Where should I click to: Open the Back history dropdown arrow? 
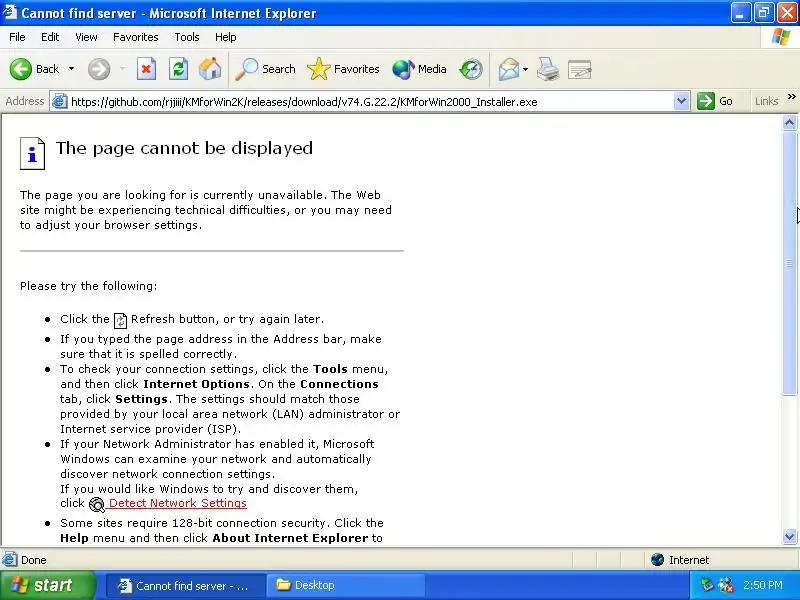(x=71, y=69)
